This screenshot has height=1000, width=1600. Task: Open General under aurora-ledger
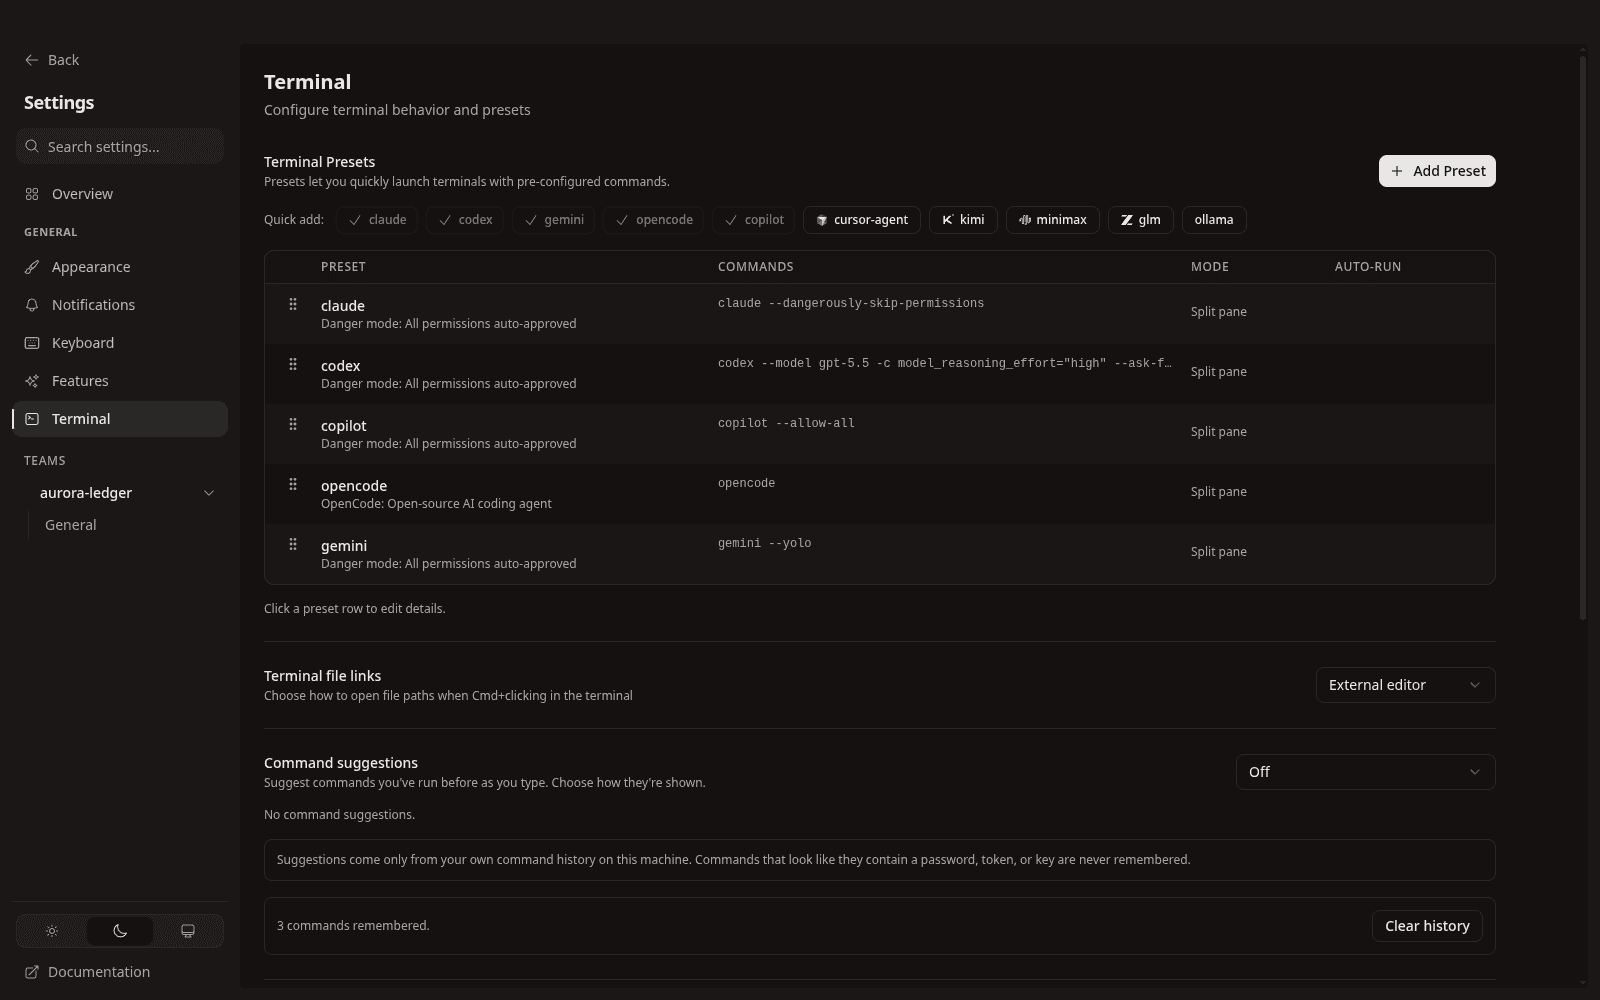[x=71, y=525]
